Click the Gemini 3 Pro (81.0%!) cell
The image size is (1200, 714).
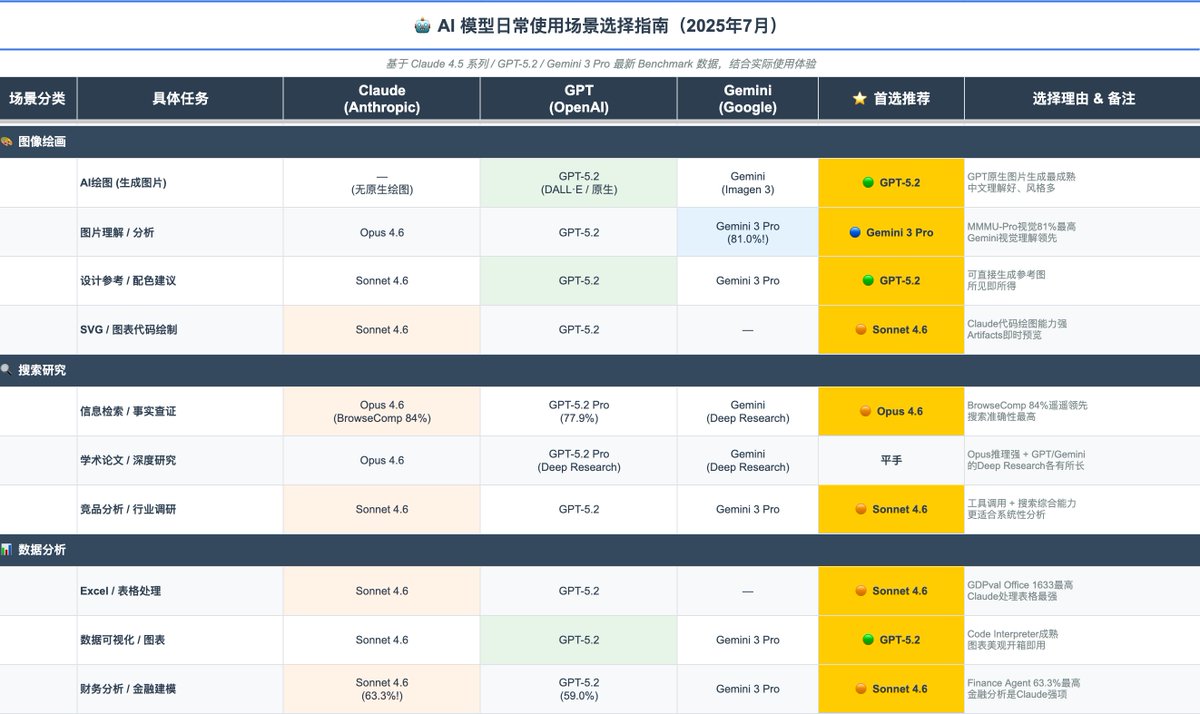[x=748, y=232]
